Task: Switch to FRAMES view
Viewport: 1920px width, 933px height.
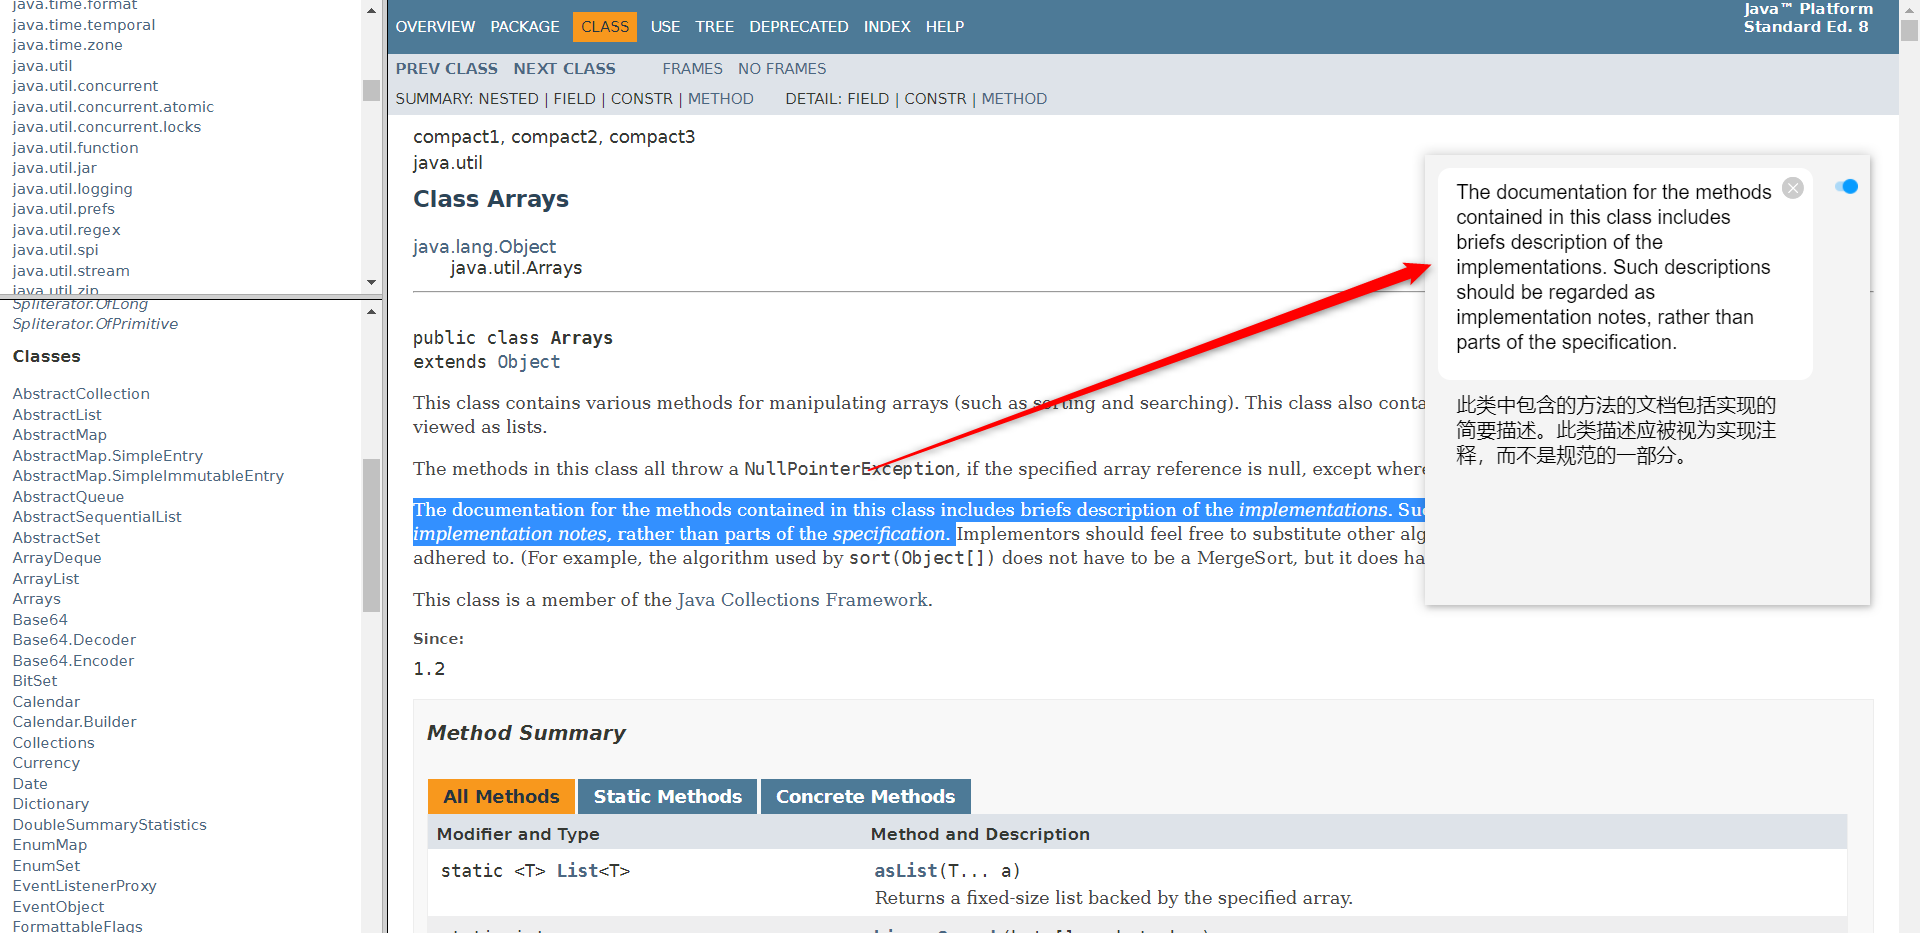Action: click(692, 69)
